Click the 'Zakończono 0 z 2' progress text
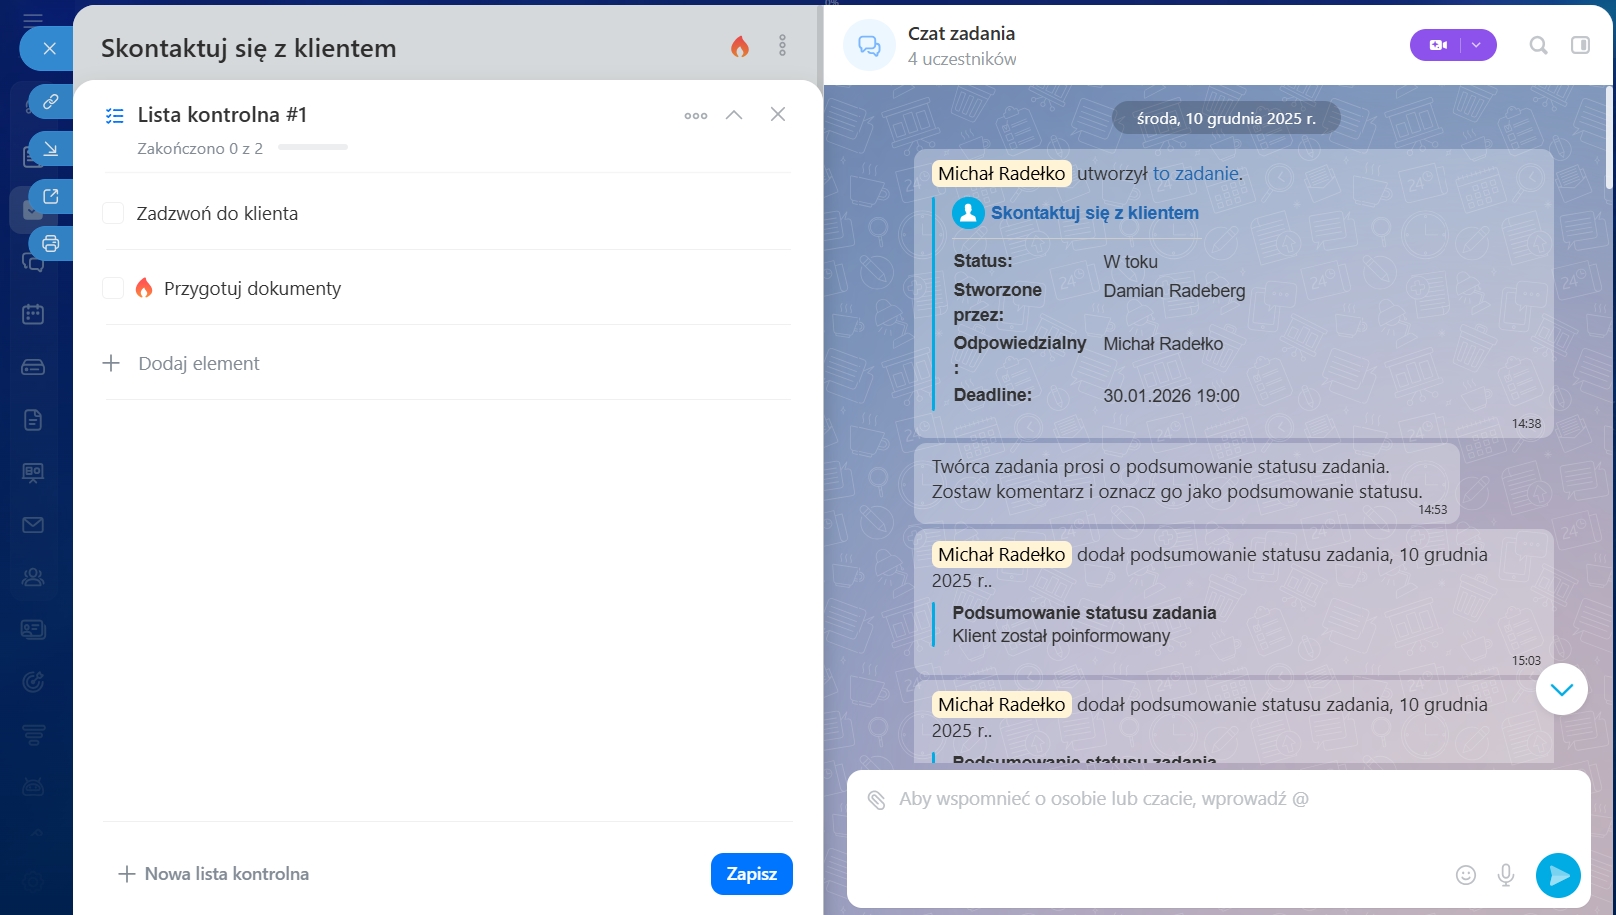Viewport: 1616px width, 915px height. [200, 149]
